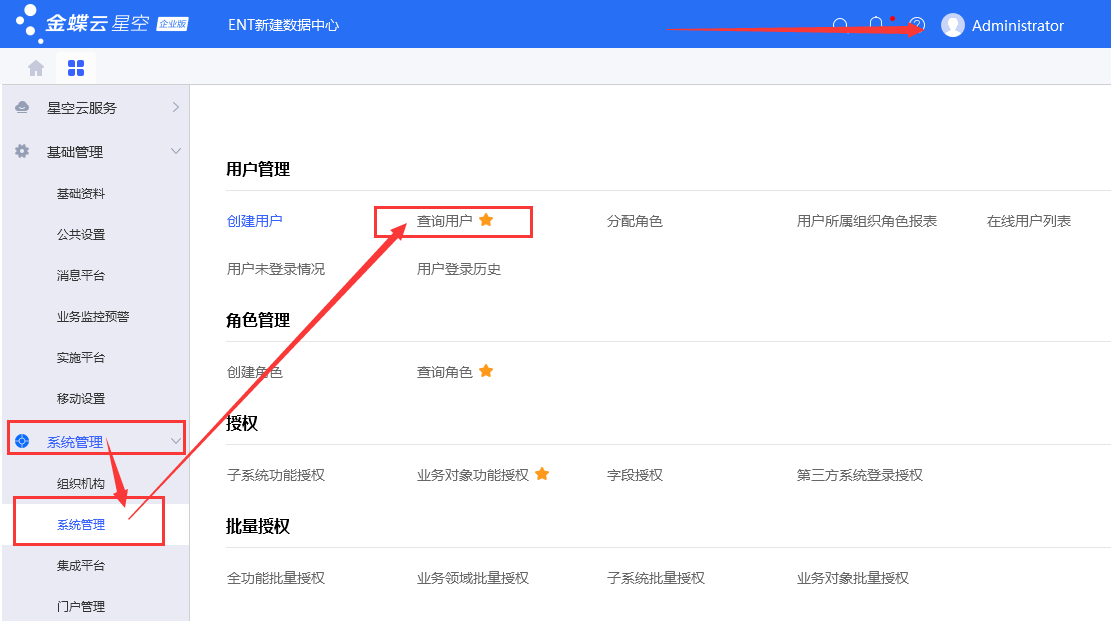Expand the 星空云服务 section
Viewport: 1111px width, 621px height.
(175, 107)
